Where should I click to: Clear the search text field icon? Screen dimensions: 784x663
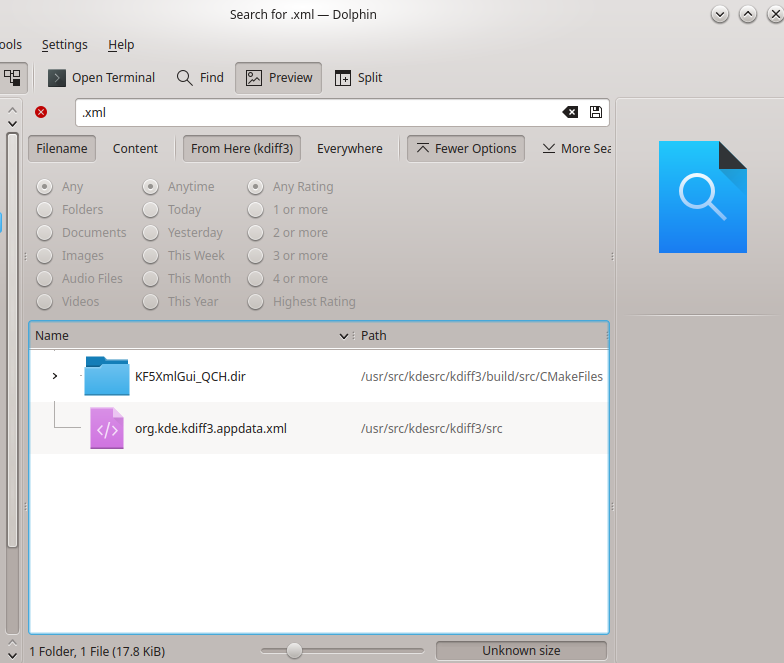click(x=570, y=112)
